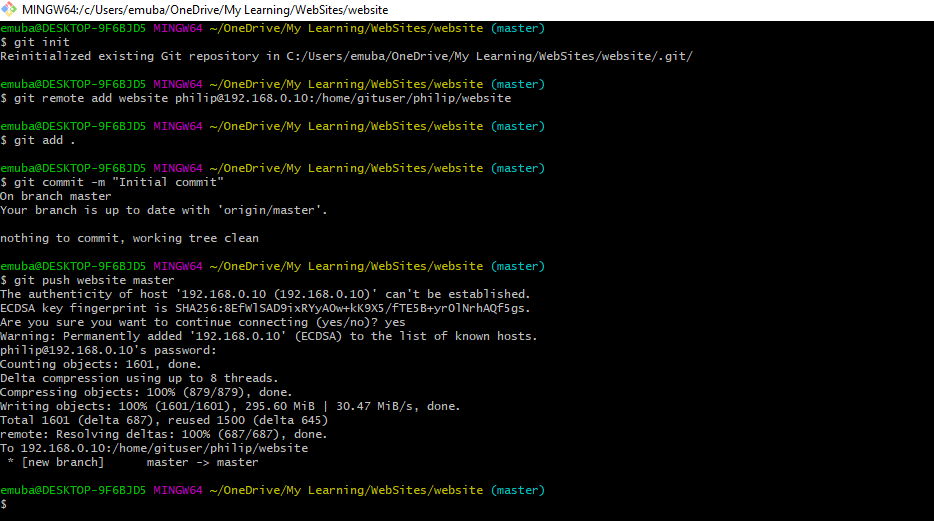The width and height of the screenshot is (934, 521).
Task: Click the '[new branch] master -> master' line
Action: [x=133, y=462]
